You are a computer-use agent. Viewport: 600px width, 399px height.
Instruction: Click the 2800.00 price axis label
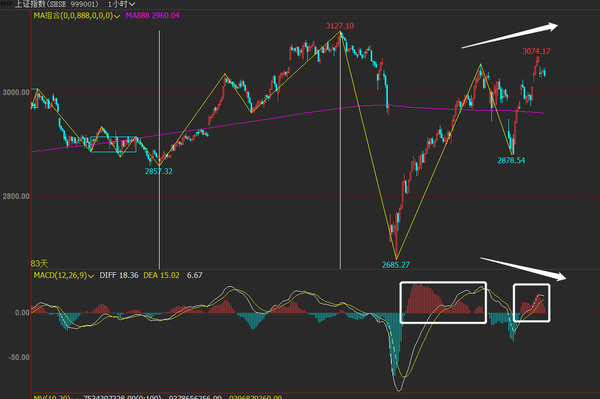pyautogui.click(x=16, y=197)
